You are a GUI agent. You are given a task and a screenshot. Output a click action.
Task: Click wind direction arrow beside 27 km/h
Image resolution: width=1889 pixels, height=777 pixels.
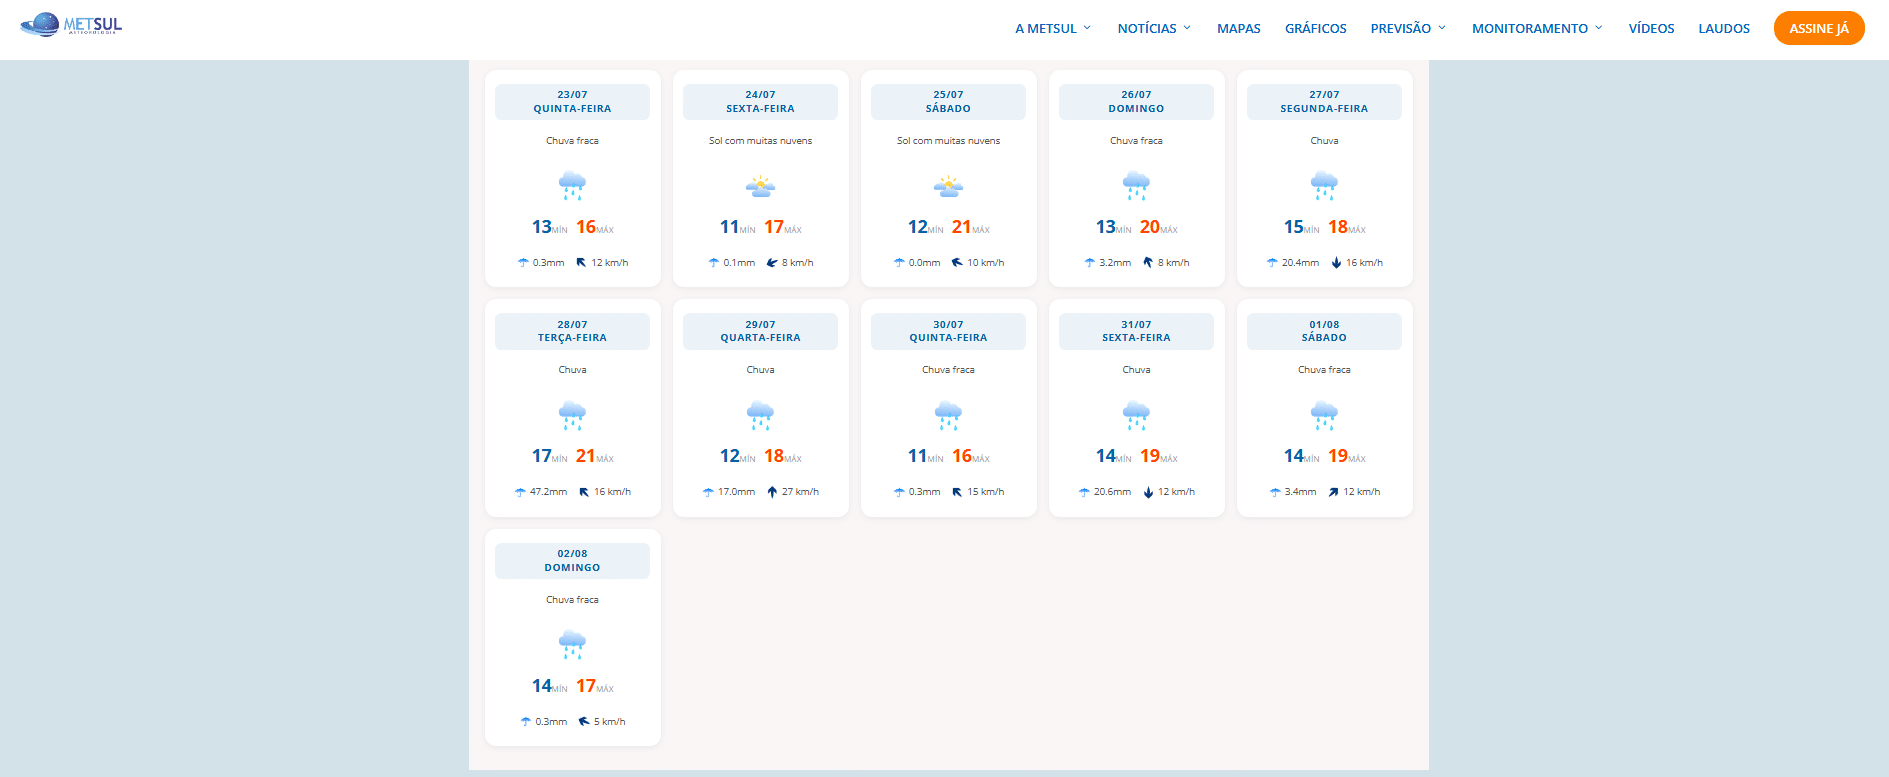pyautogui.click(x=772, y=492)
